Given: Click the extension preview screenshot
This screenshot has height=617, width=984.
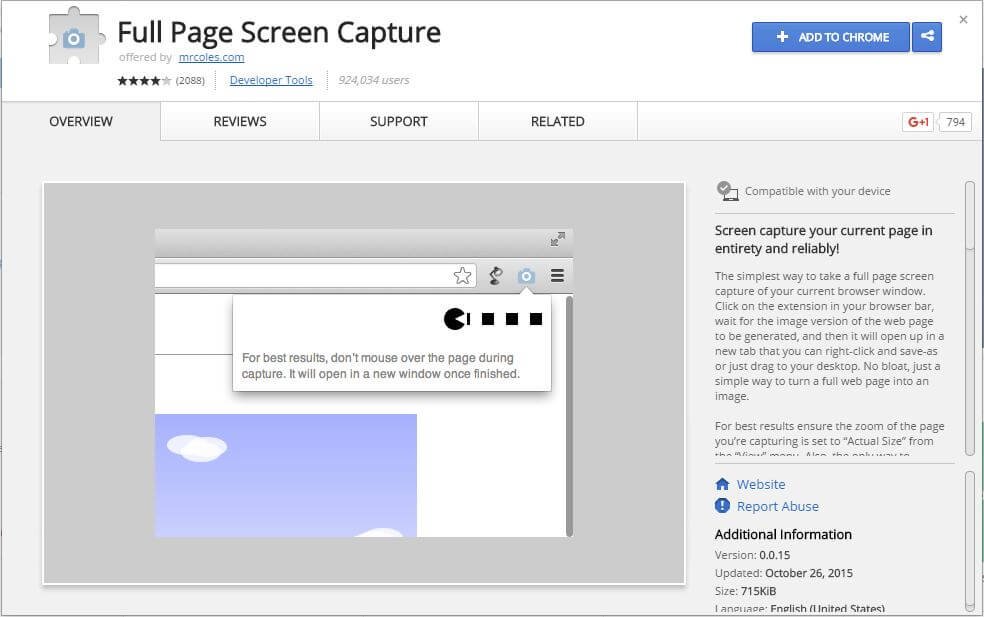Looking at the screenshot, I should pos(364,384).
